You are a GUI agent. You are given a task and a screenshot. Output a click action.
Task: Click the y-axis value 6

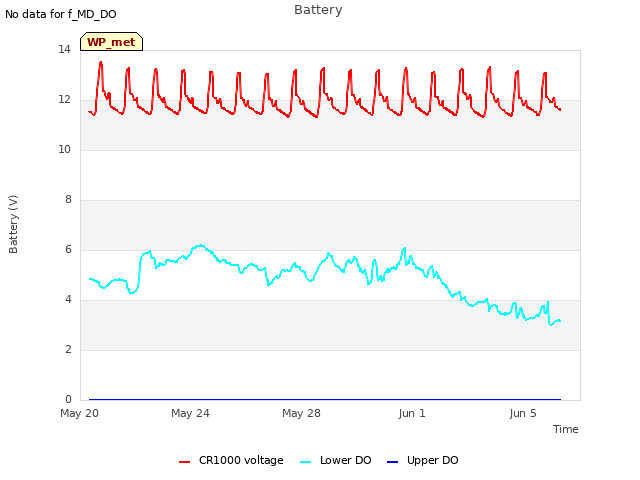click(68, 249)
